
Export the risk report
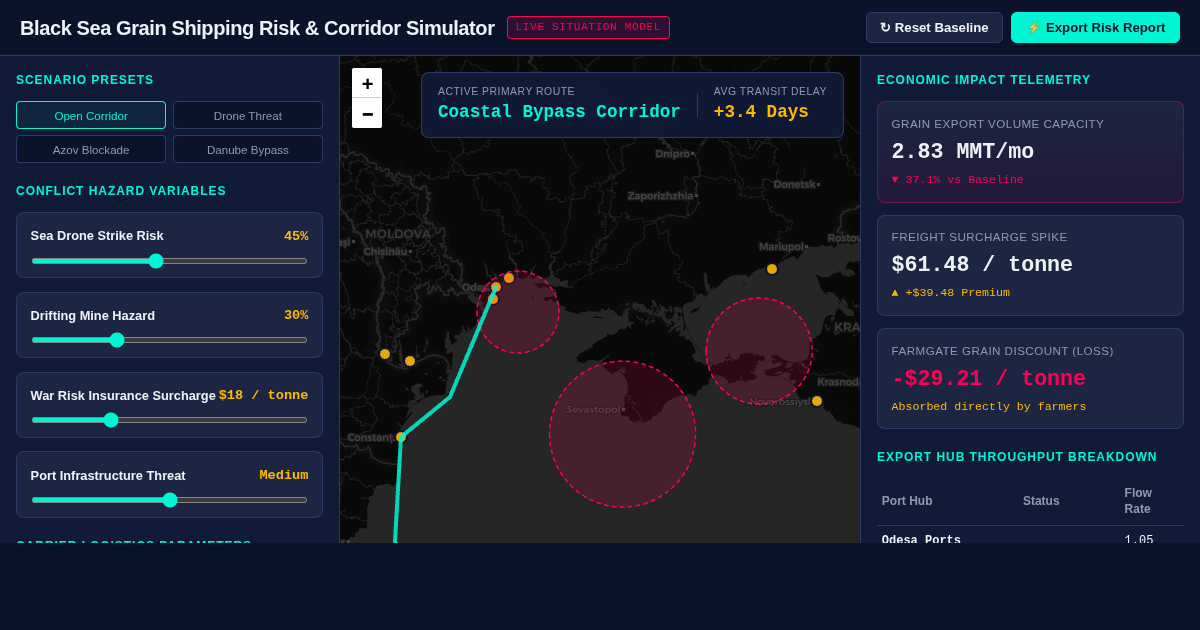pyautogui.click(x=1095, y=27)
